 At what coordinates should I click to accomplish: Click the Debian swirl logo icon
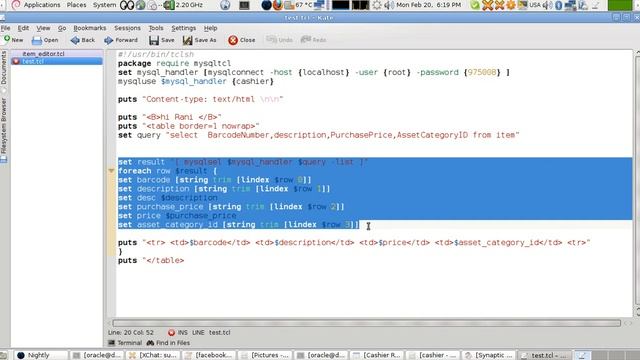point(16,5)
